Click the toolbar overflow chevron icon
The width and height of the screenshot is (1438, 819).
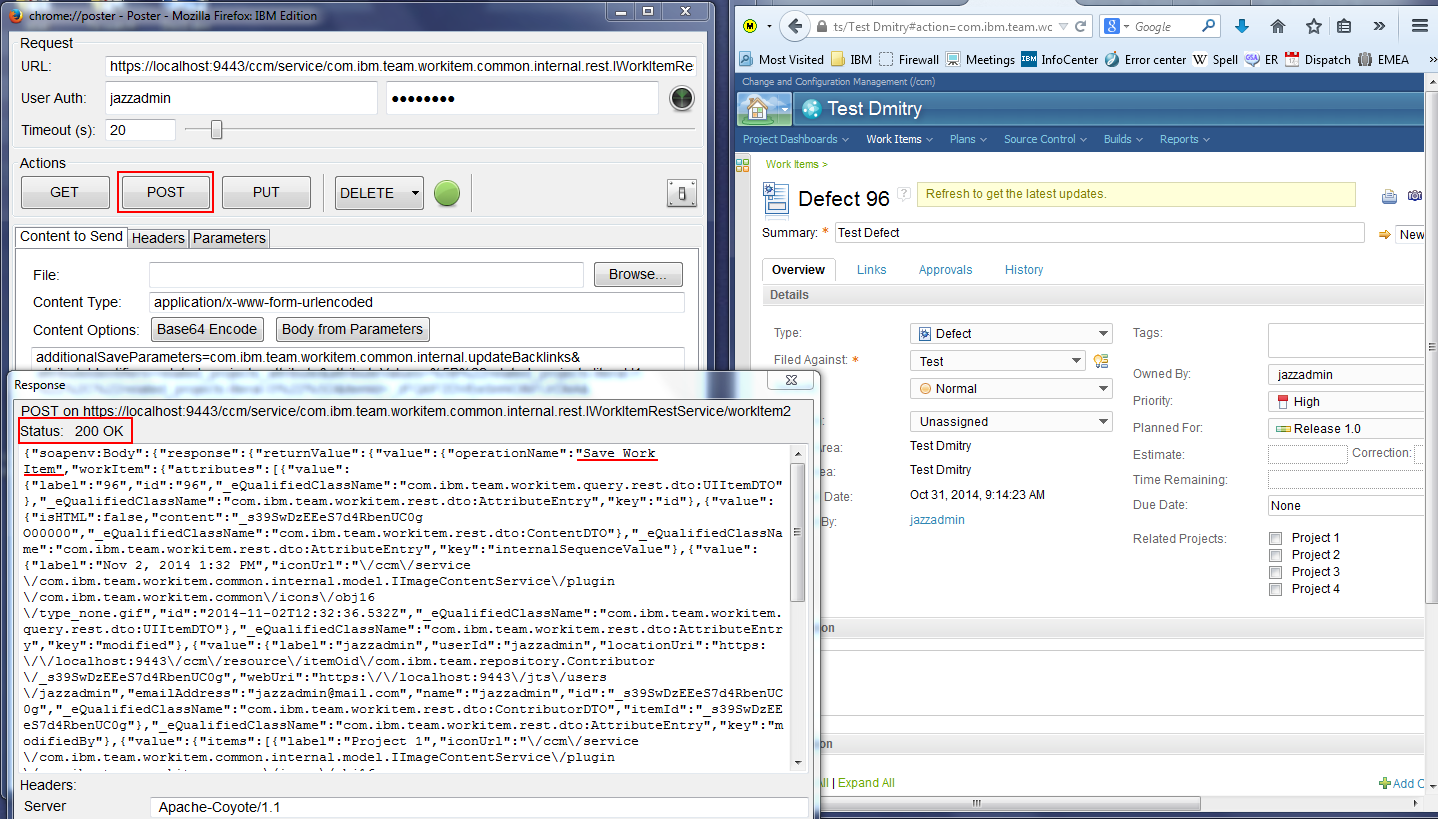(1380, 26)
